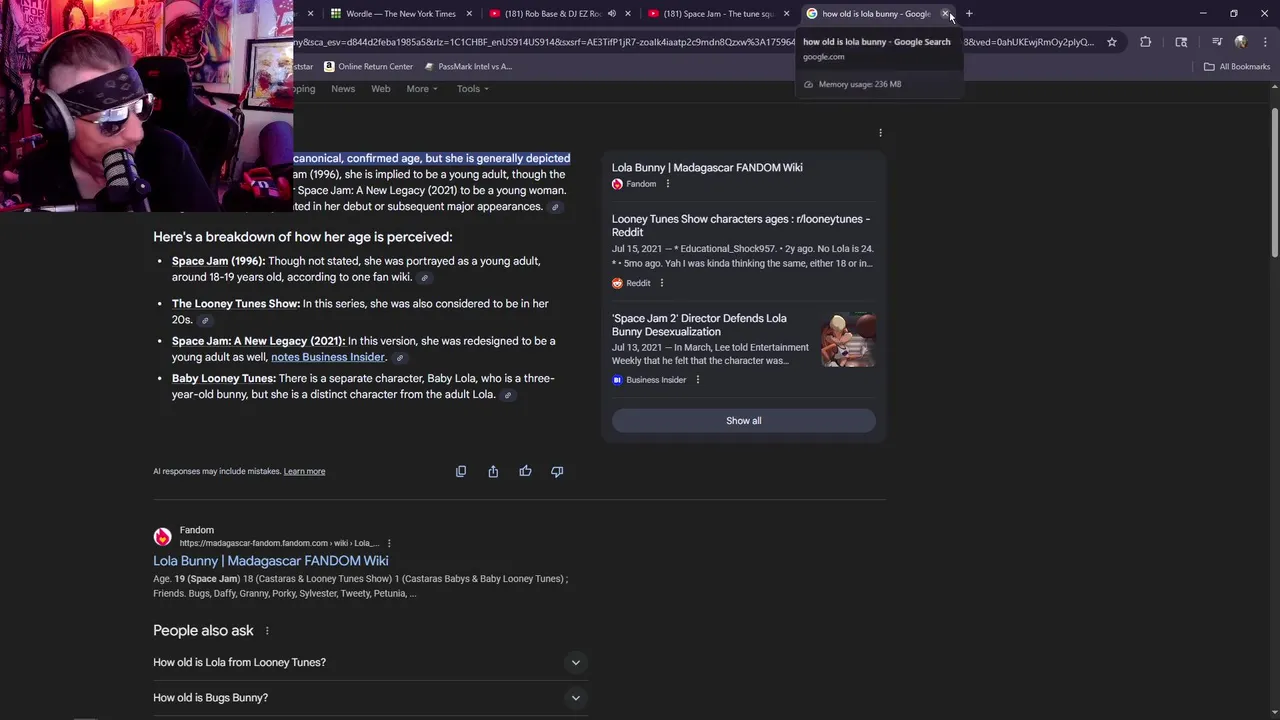Open the PassMark Intel vs A... bookmark
The height and width of the screenshot is (720, 1280).
468,66
